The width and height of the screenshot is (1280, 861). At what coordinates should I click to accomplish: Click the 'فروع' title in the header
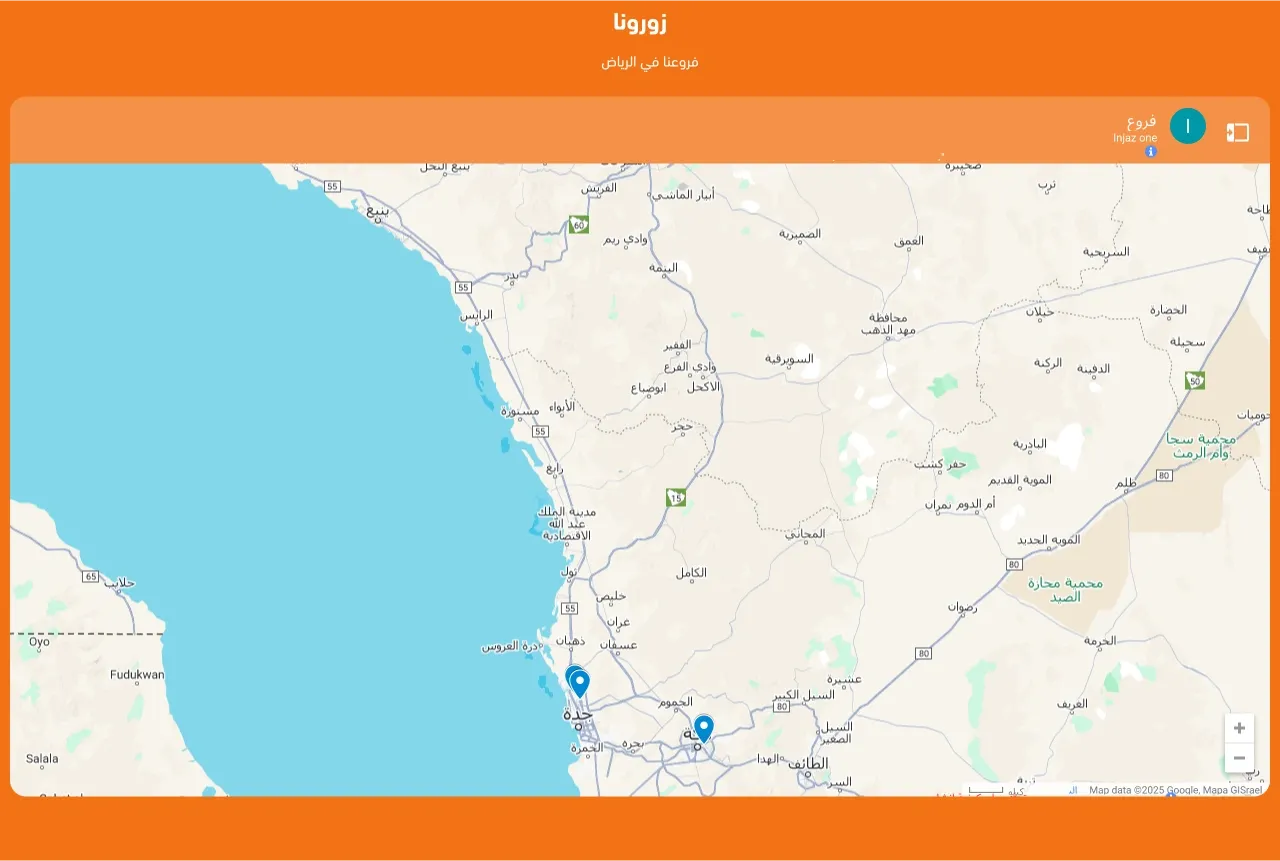coord(1141,122)
